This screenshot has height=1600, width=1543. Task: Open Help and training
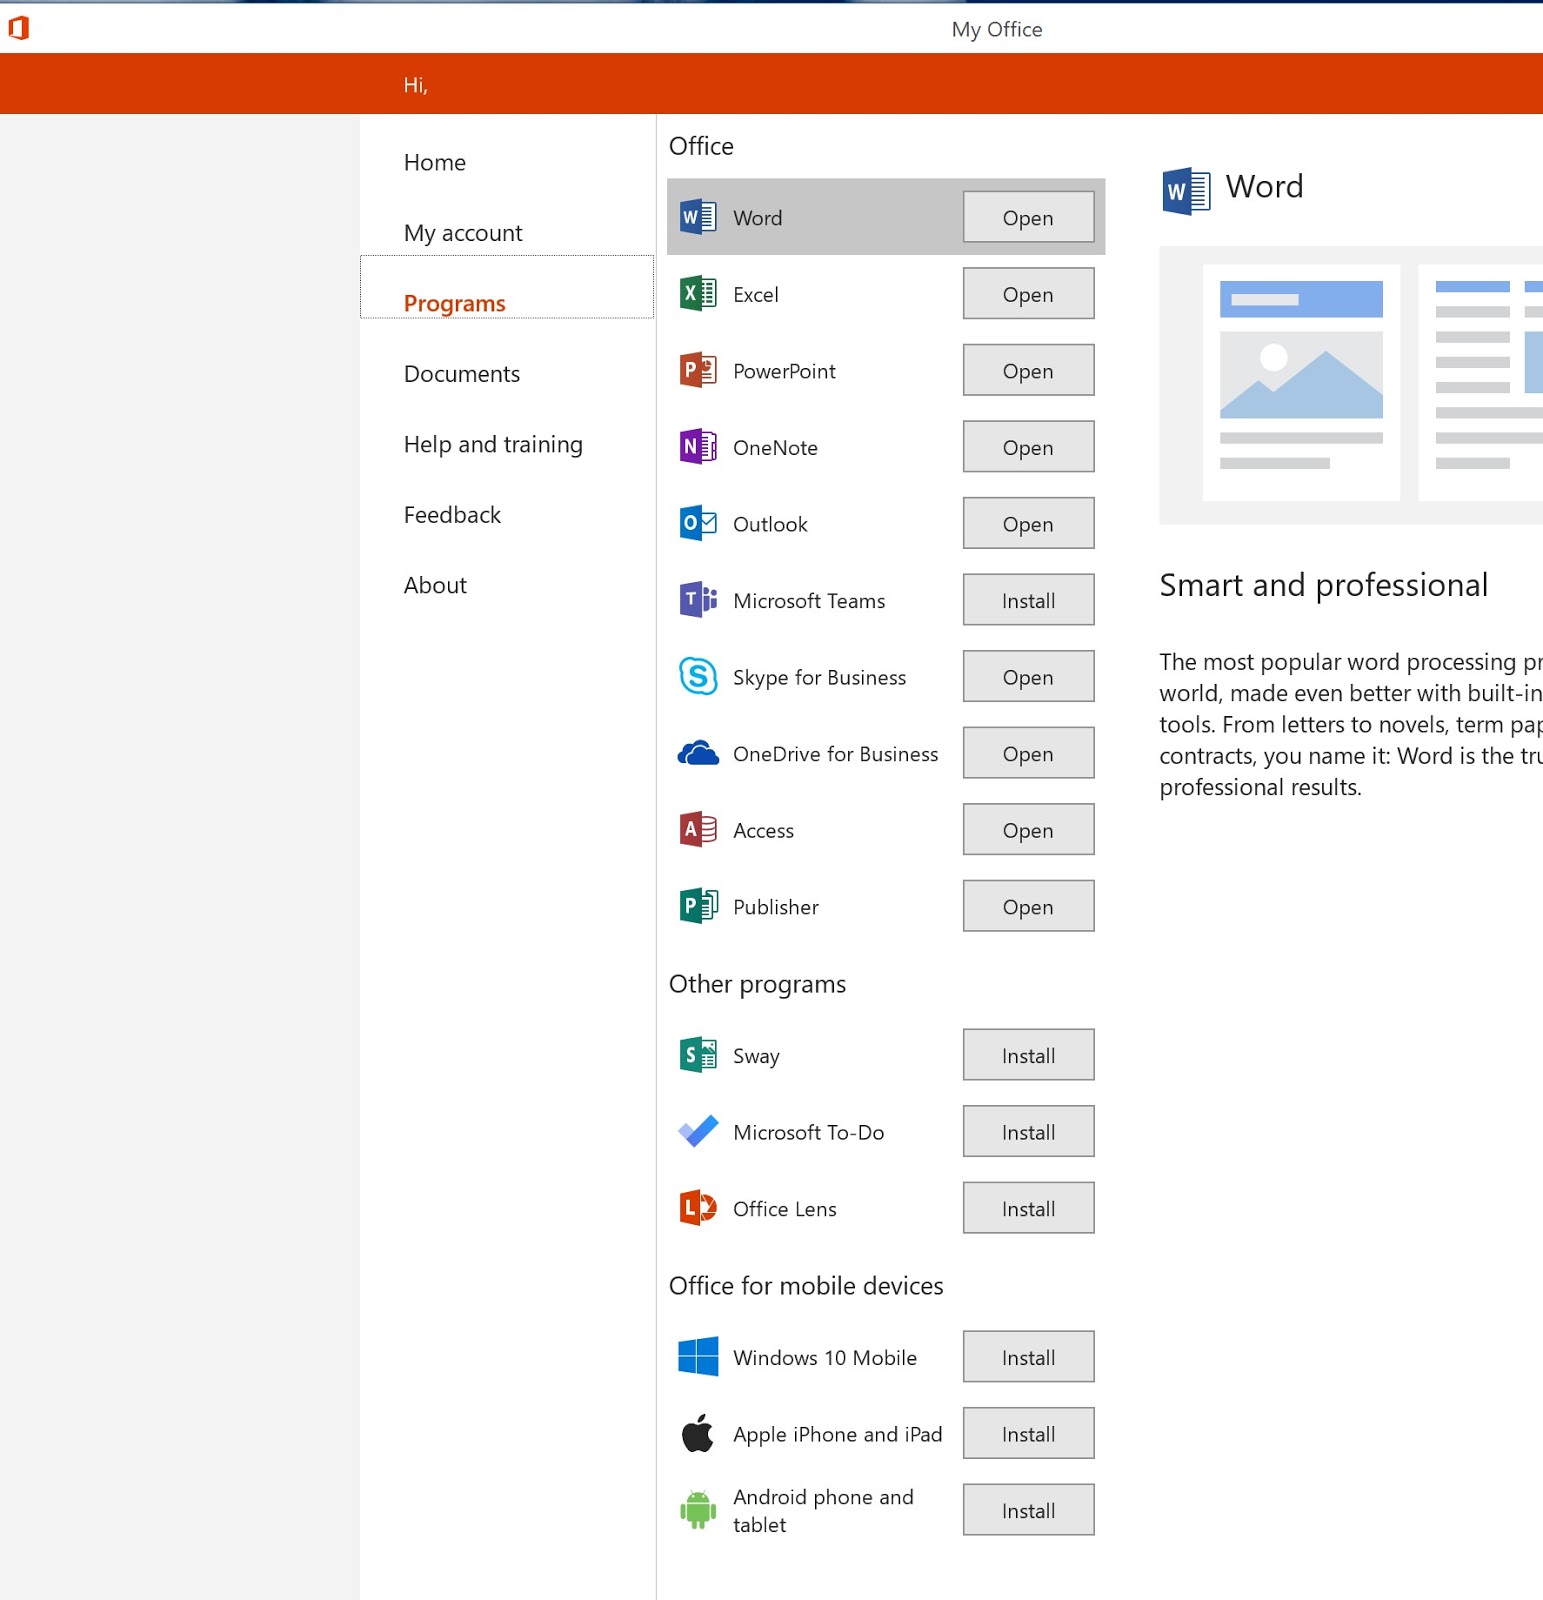point(493,444)
